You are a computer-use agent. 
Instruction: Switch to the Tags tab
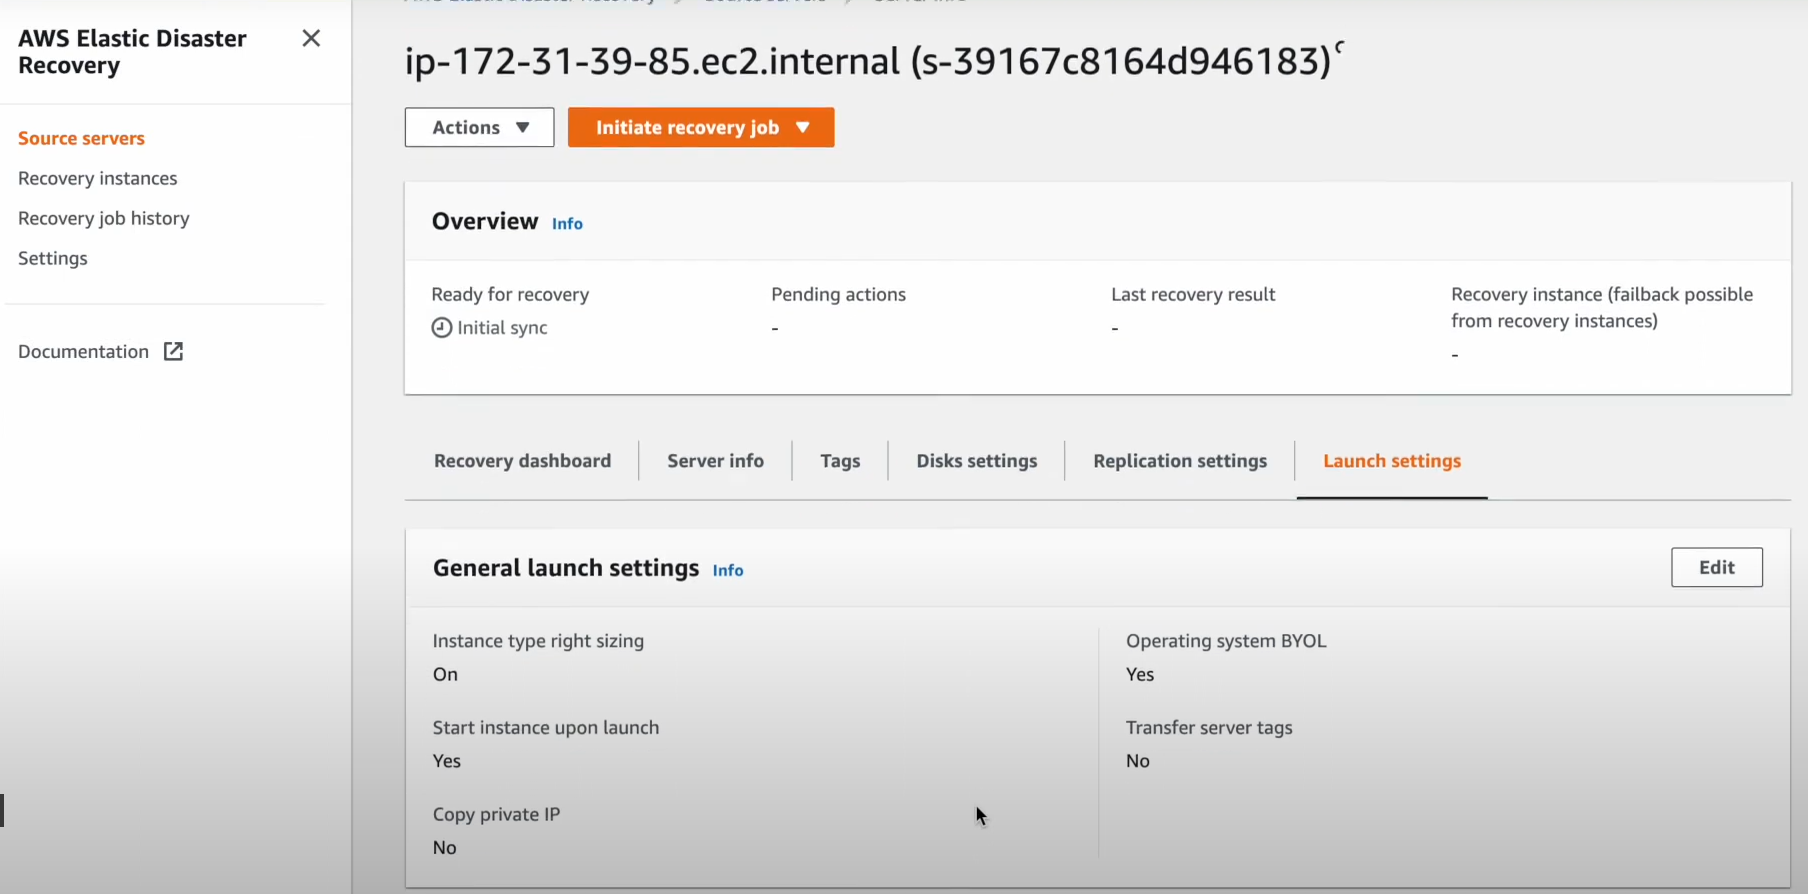point(840,461)
